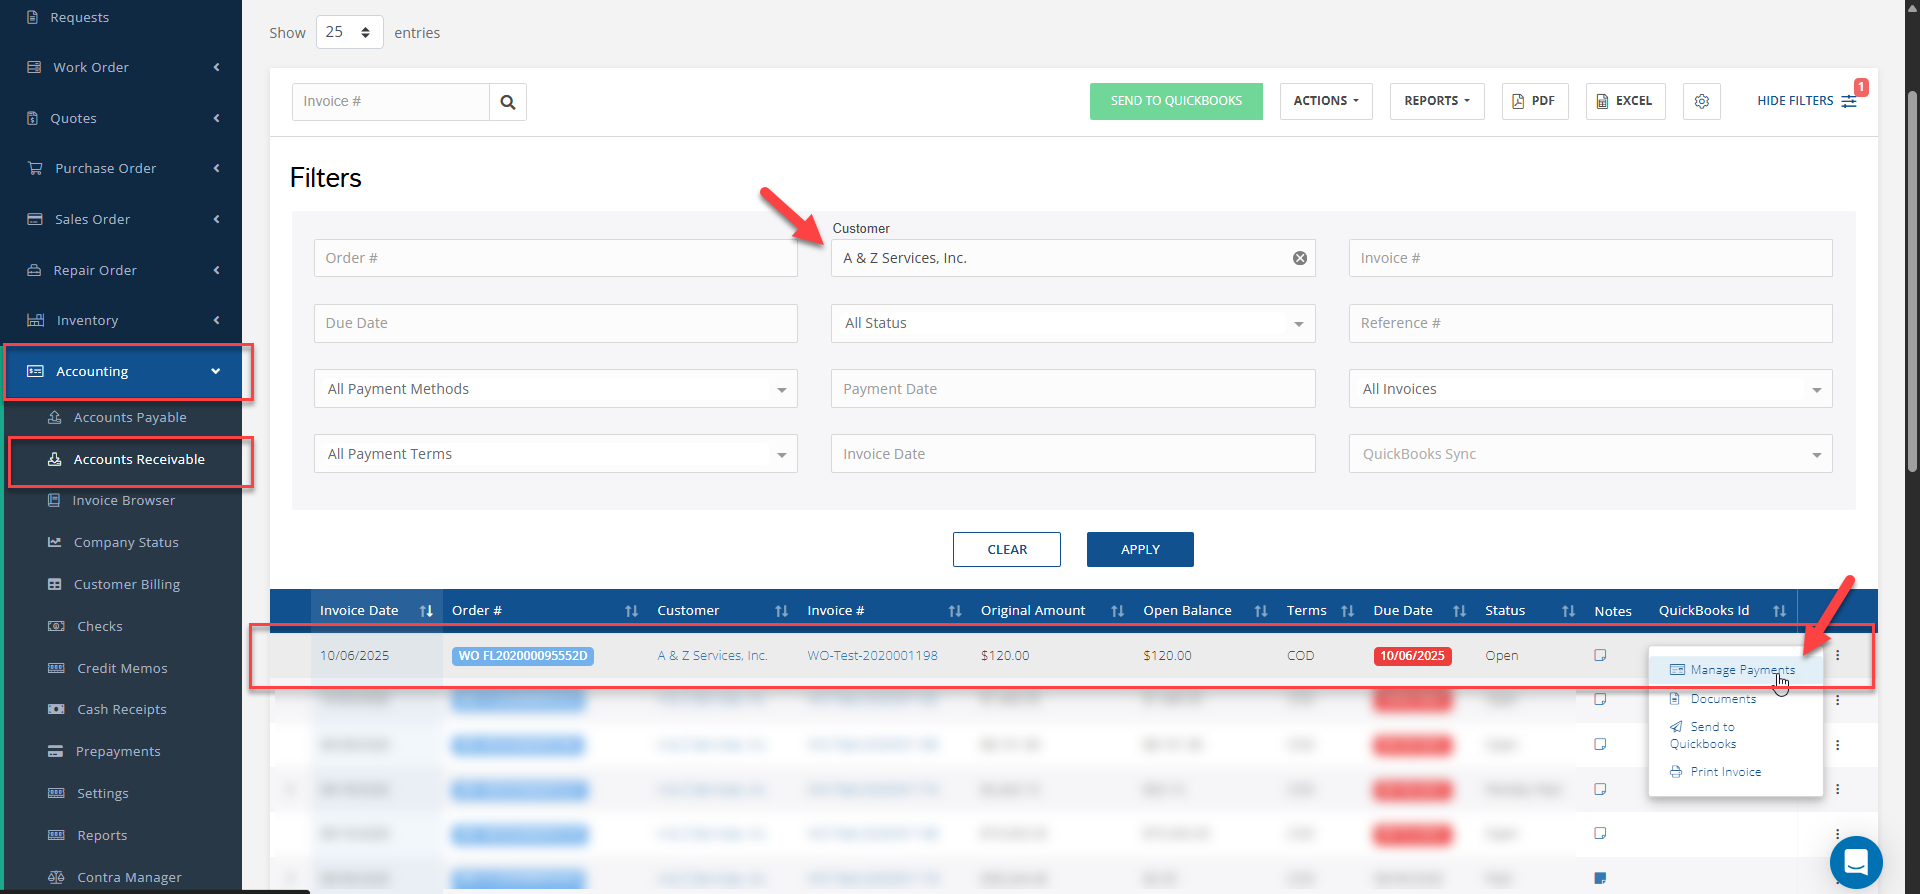Select Manage Payments from the context menu
1920x894 pixels.
click(x=1741, y=670)
